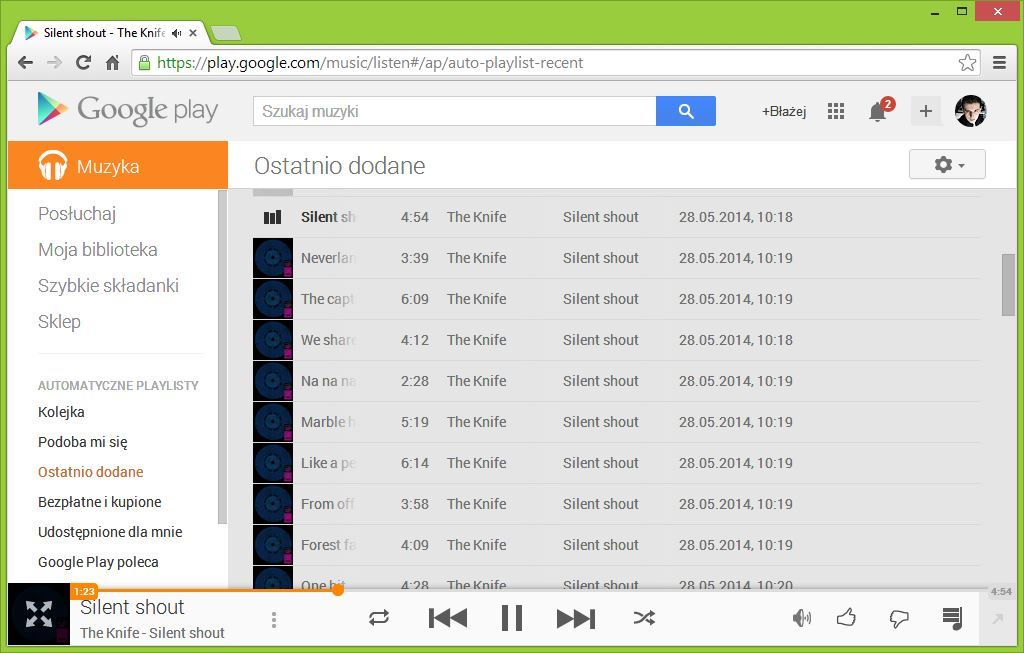Screen dimensions: 1024x653
Task: Select the Na na na track title
Action: (x=328, y=381)
